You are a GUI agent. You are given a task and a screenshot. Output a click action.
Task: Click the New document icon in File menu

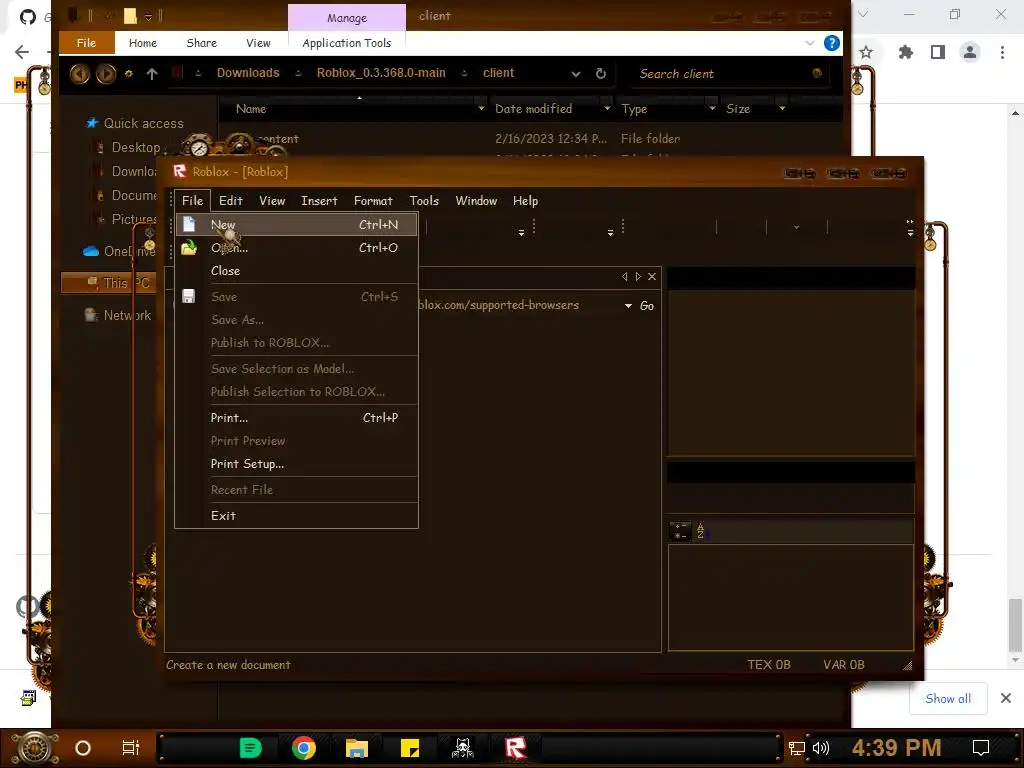coord(189,224)
